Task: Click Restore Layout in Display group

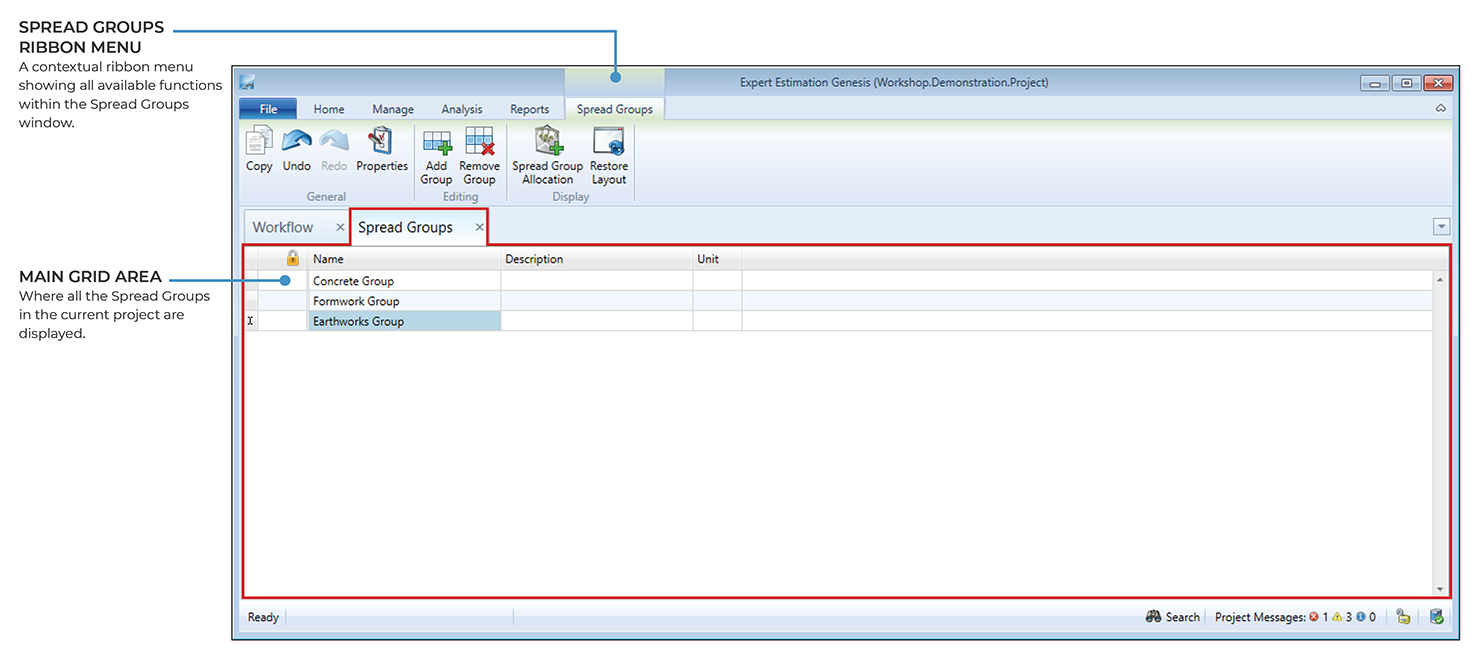Action: [608, 157]
